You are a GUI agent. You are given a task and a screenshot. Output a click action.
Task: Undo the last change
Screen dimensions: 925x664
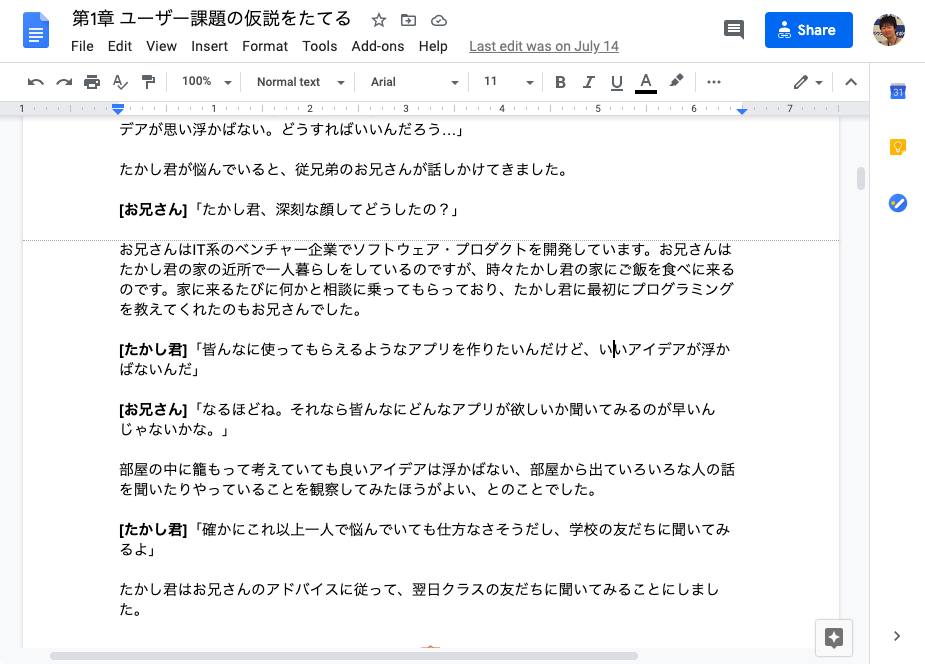point(35,82)
